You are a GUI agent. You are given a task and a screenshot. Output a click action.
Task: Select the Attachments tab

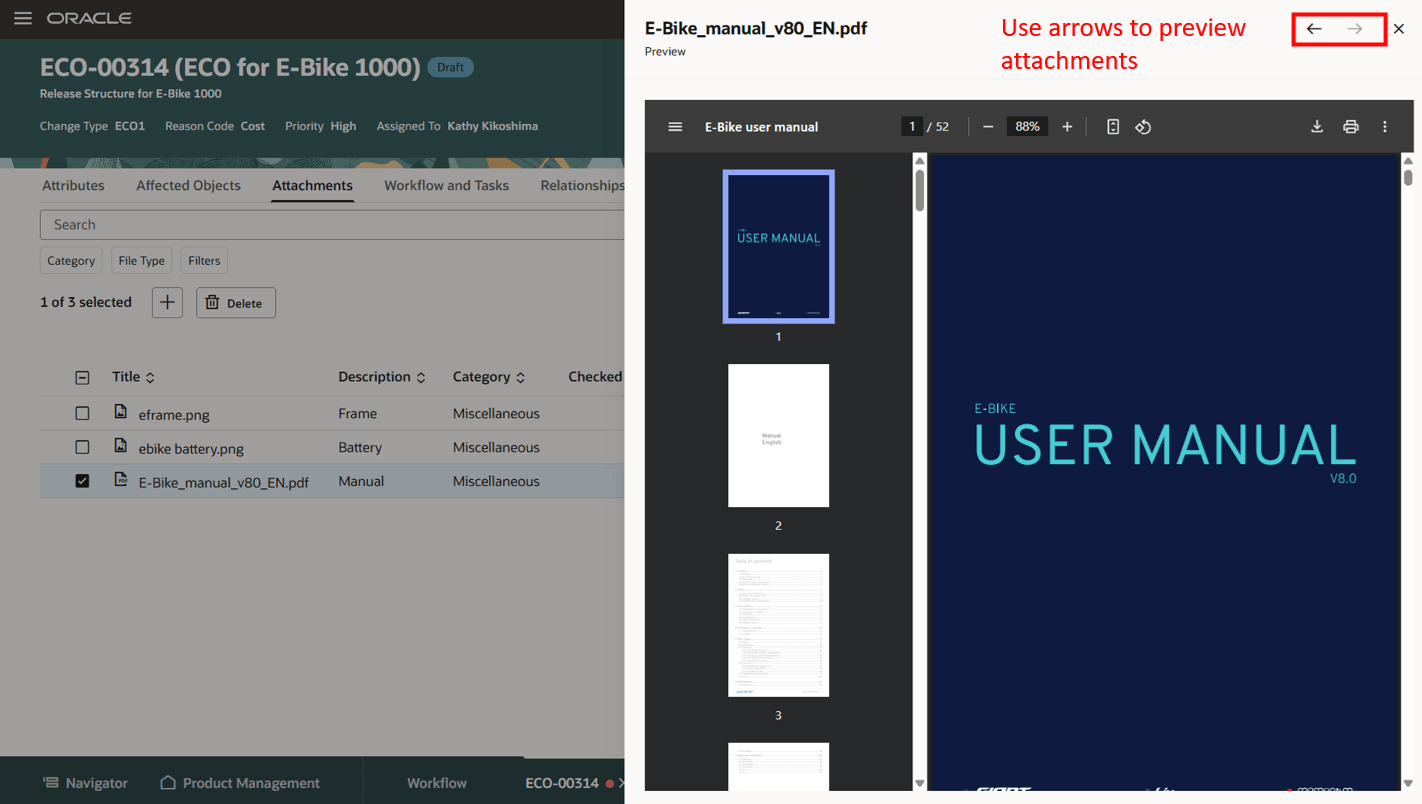312,185
